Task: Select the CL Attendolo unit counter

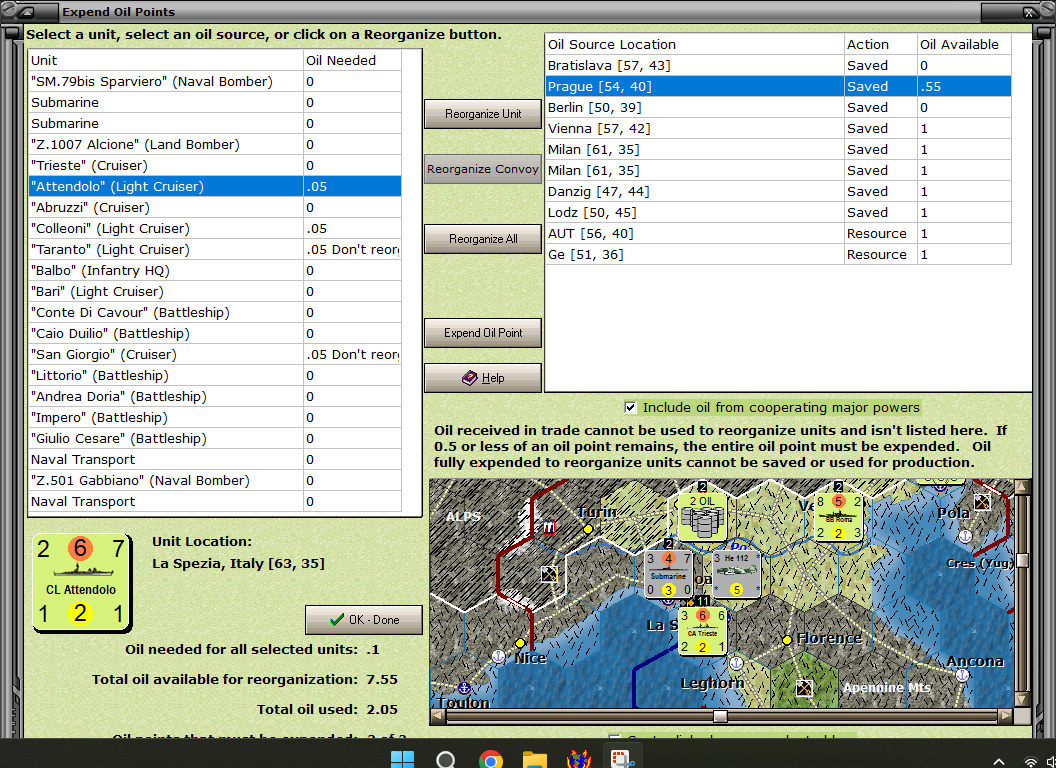Action: coord(81,583)
